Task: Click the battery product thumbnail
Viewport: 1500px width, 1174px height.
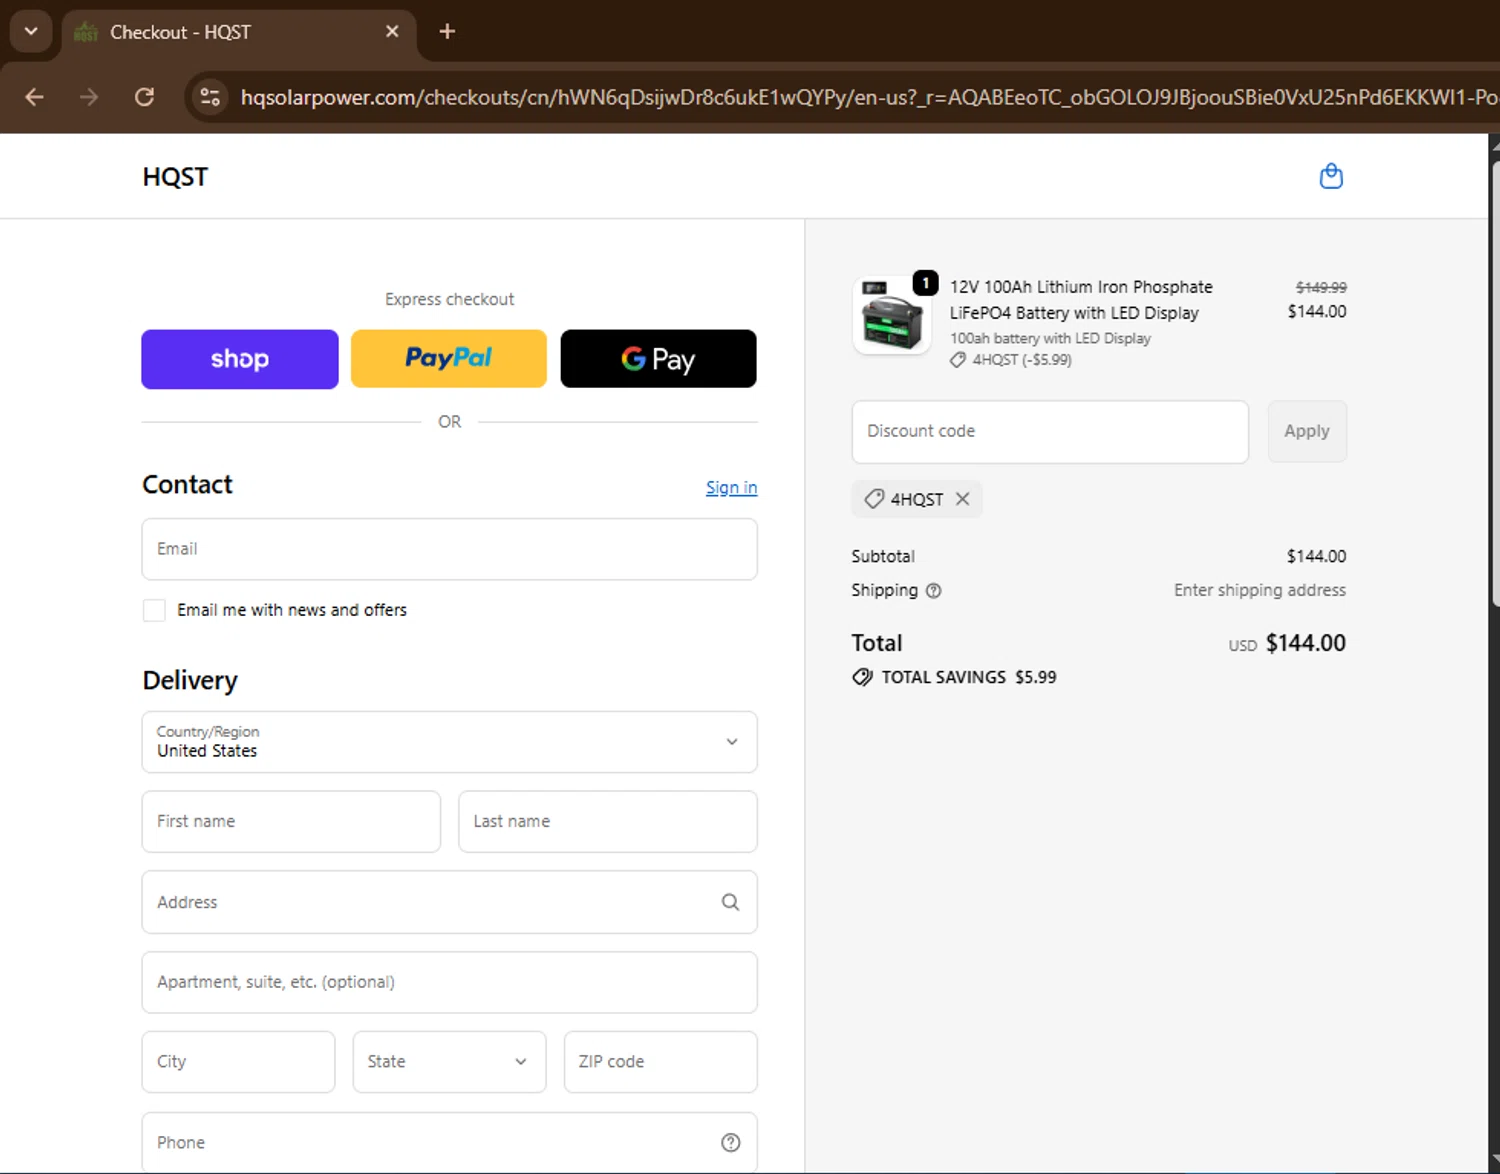Action: [892, 316]
